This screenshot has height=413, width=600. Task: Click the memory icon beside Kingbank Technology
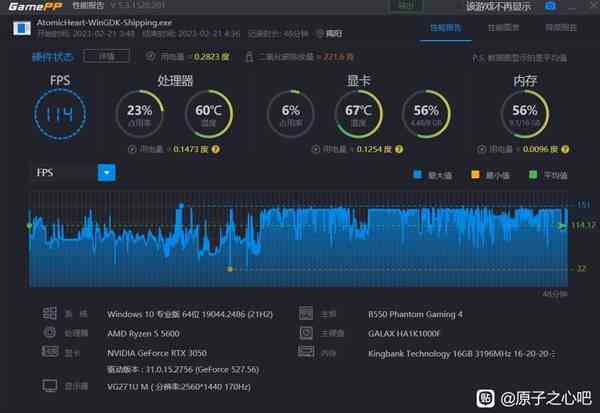tap(306, 351)
